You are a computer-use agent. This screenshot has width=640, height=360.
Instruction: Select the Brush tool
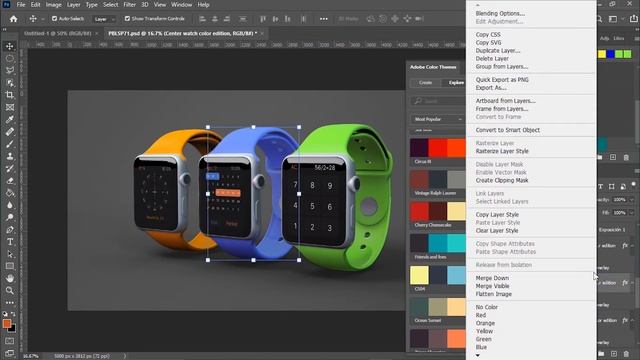click(10, 144)
